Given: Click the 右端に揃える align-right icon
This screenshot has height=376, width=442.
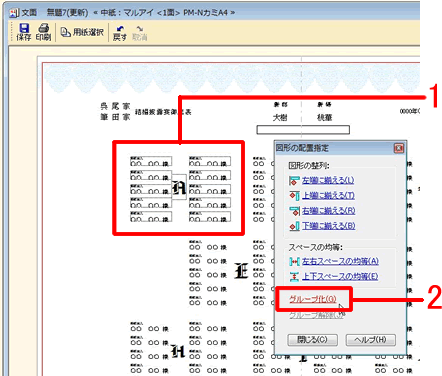Looking at the screenshot, I should pos(294,211).
